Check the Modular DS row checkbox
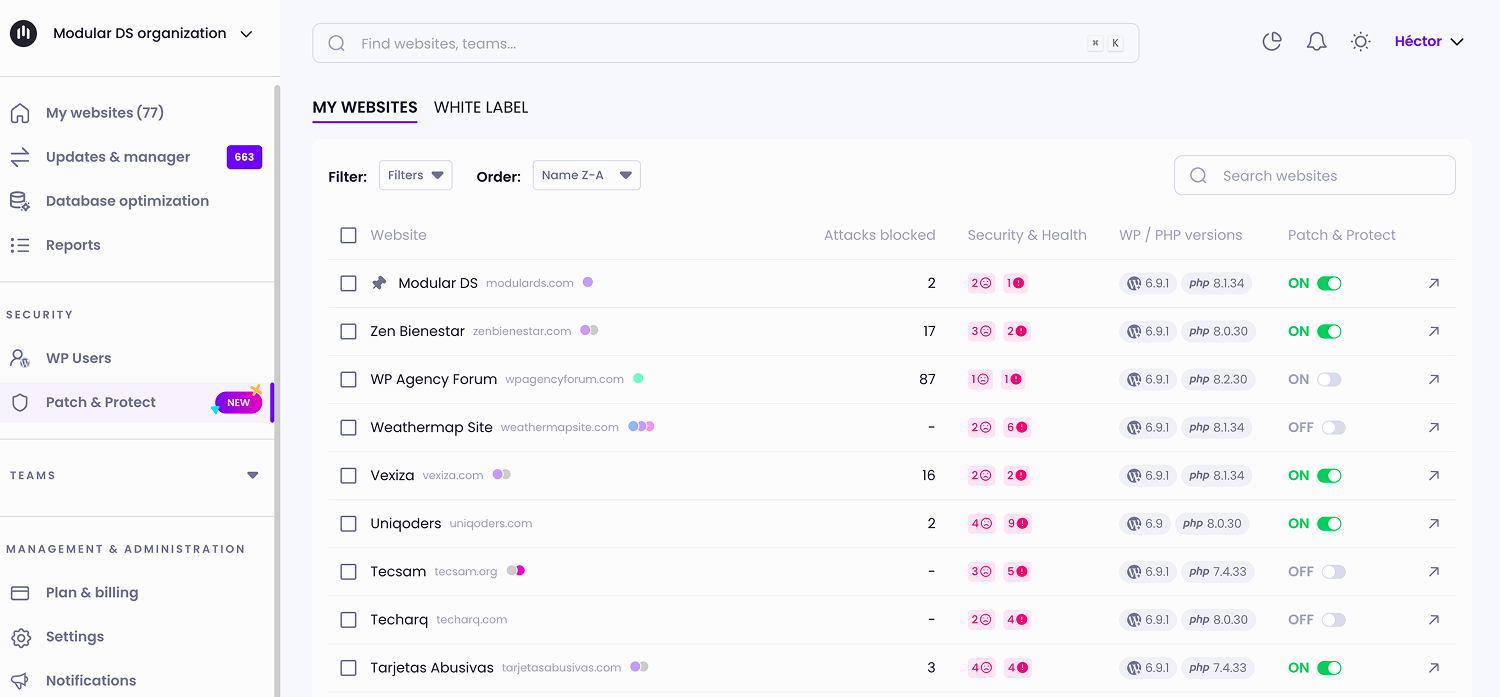 (x=348, y=283)
